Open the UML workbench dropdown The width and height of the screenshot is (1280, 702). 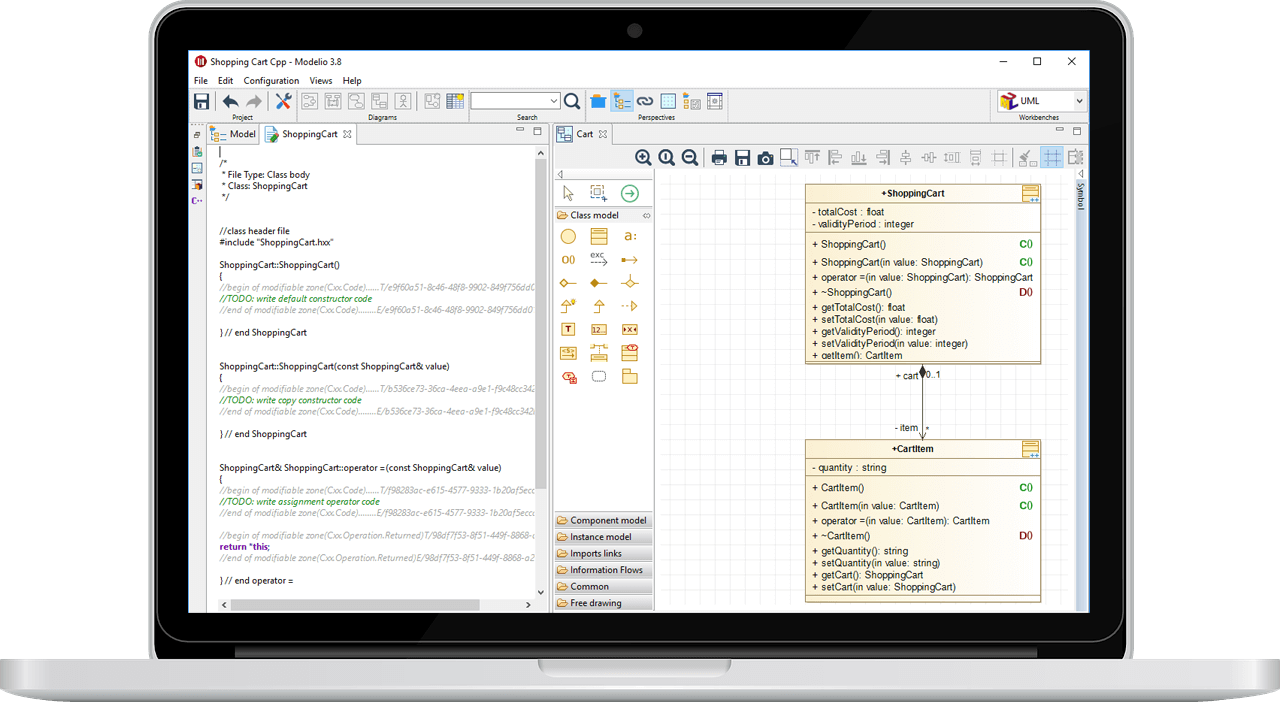click(1042, 101)
